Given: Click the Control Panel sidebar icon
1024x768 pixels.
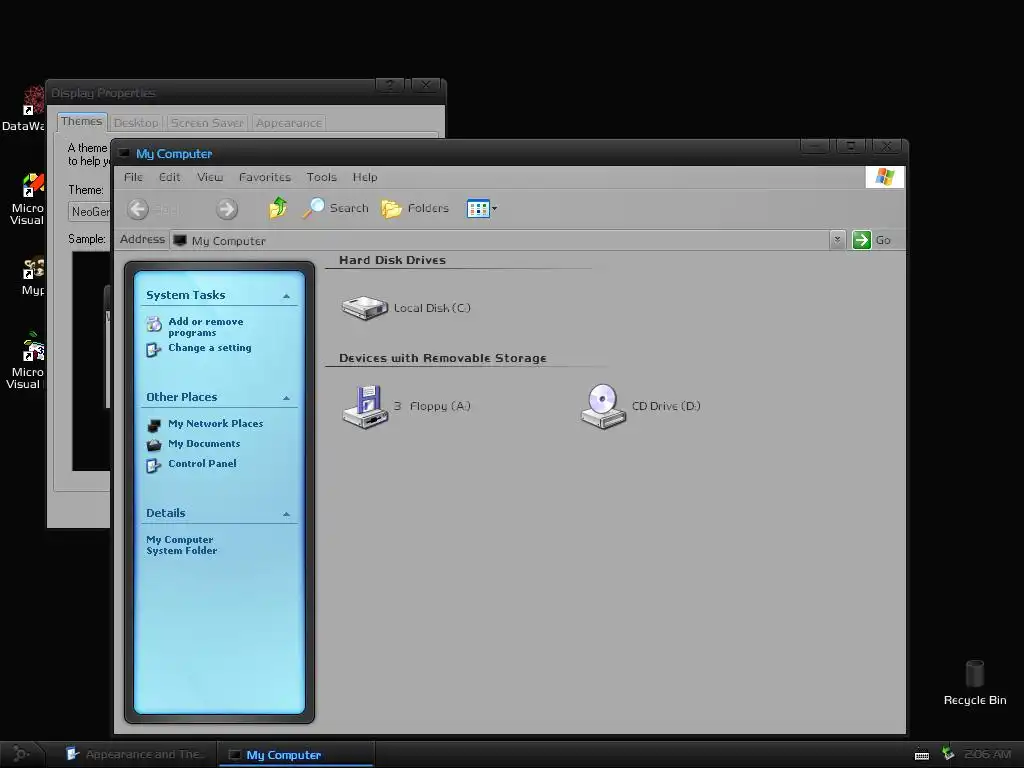Looking at the screenshot, I should tap(153, 465).
